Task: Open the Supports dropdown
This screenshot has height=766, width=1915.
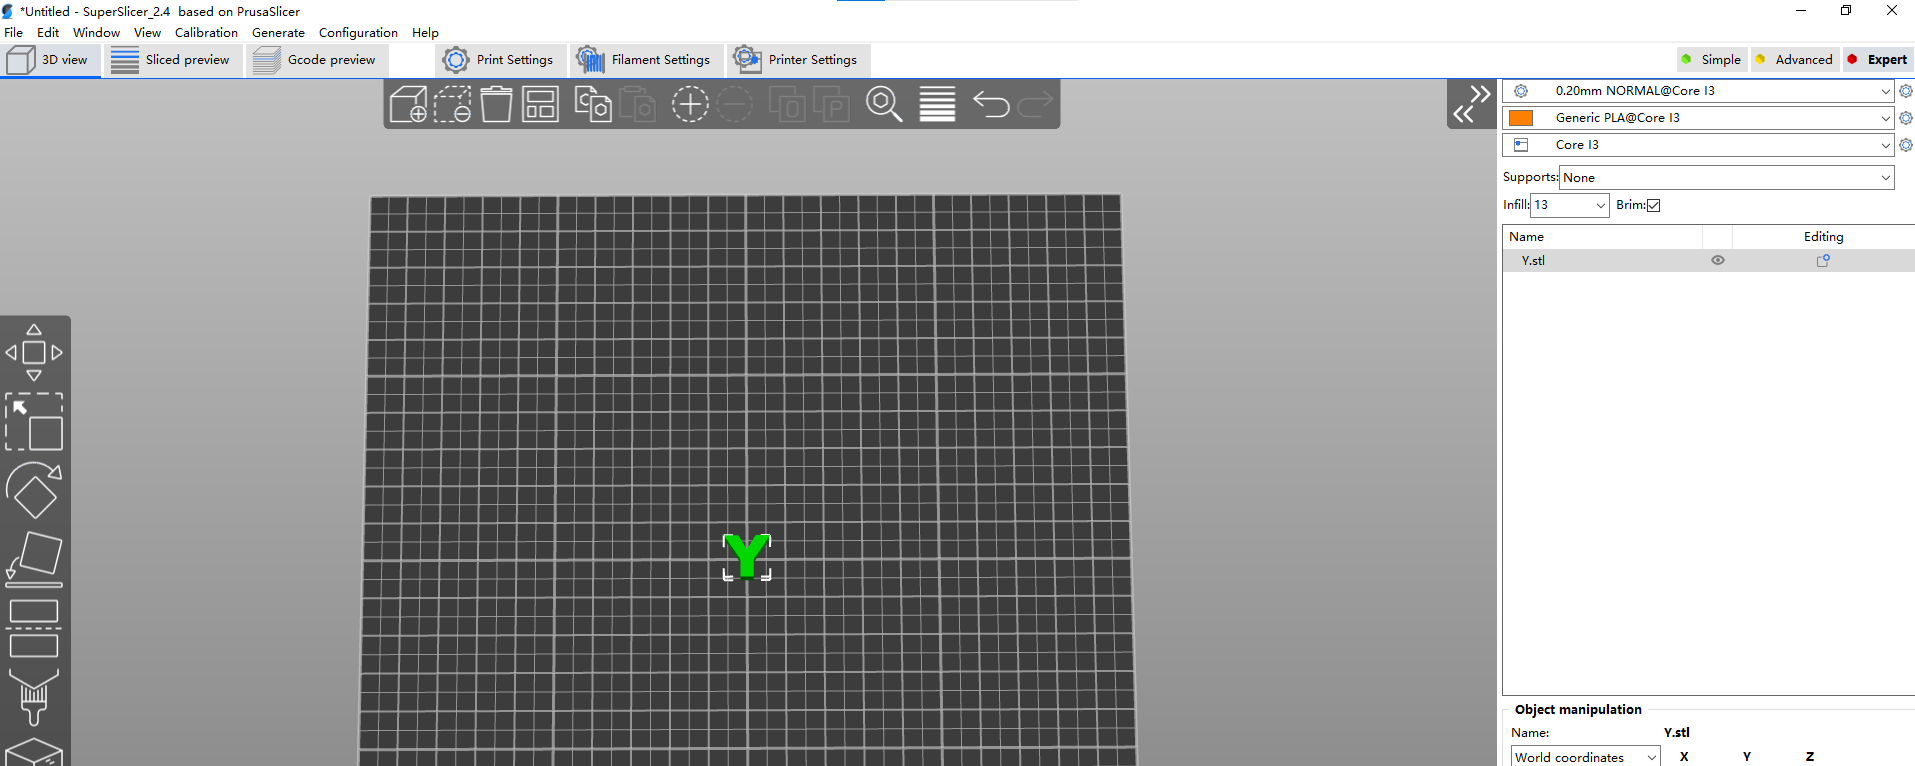Action: click(x=1726, y=178)
